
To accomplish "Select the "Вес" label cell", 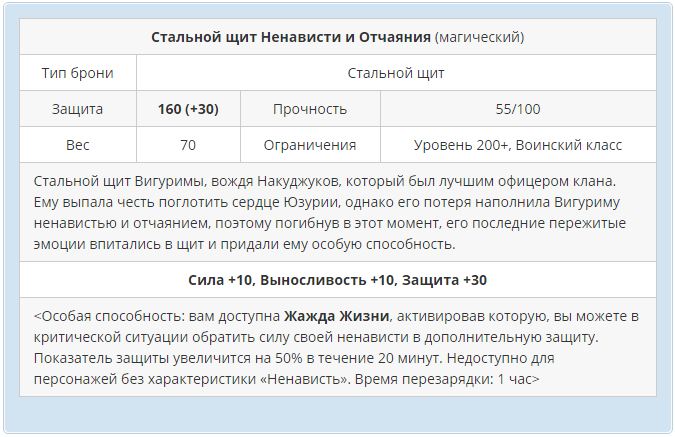I will coord(77,145).
